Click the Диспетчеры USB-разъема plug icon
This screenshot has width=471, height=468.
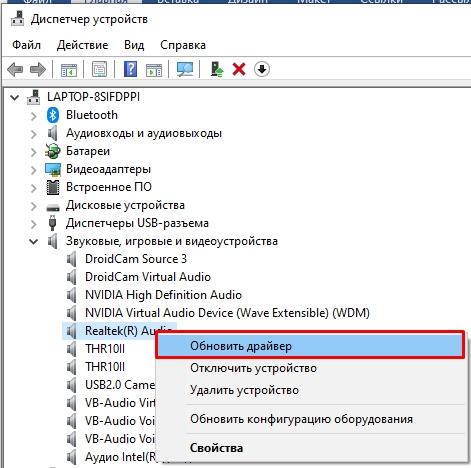click(52, 223)
